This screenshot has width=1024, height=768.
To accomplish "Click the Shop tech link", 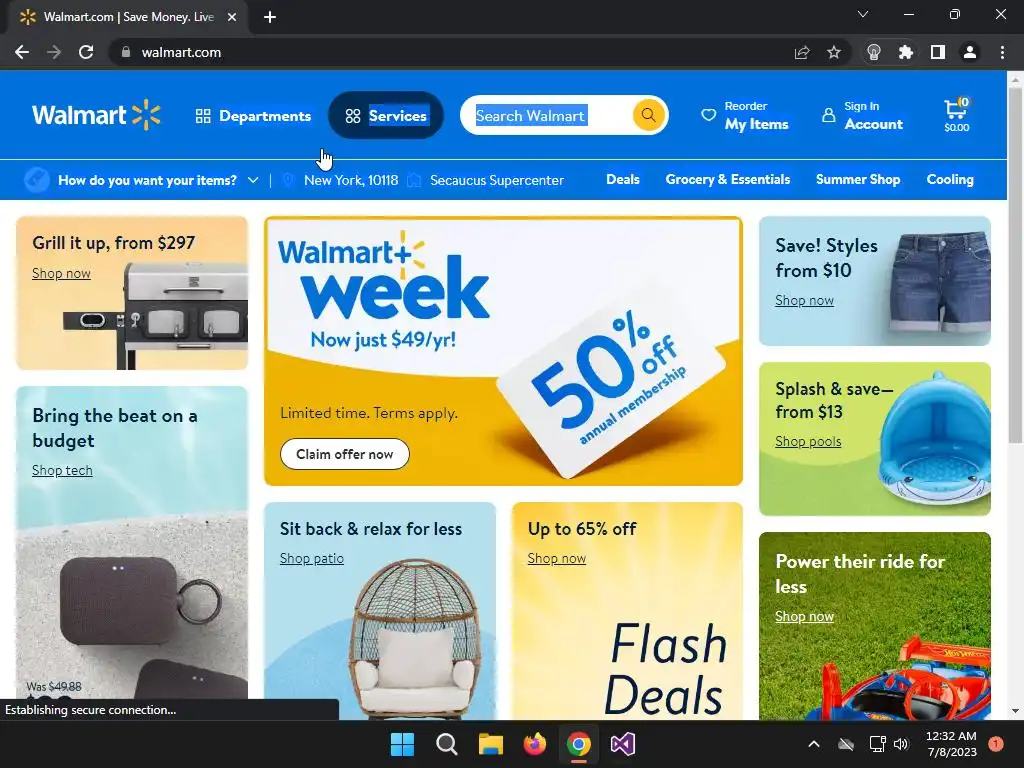I will pyautogui.click(x=62, y=470).
